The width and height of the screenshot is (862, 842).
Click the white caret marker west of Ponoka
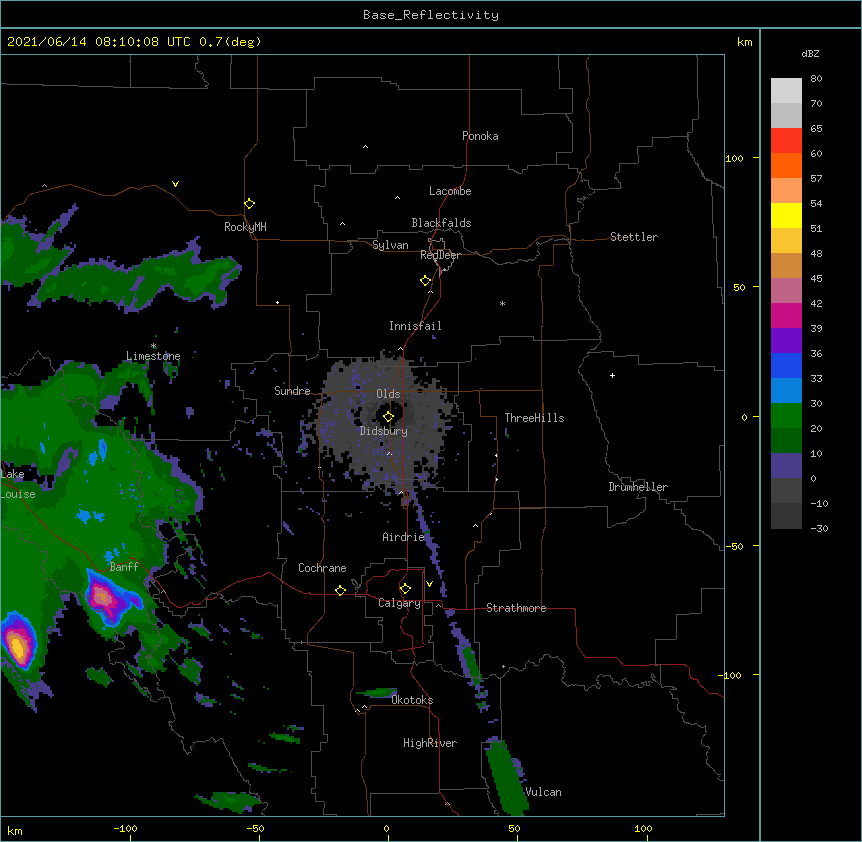365,147
